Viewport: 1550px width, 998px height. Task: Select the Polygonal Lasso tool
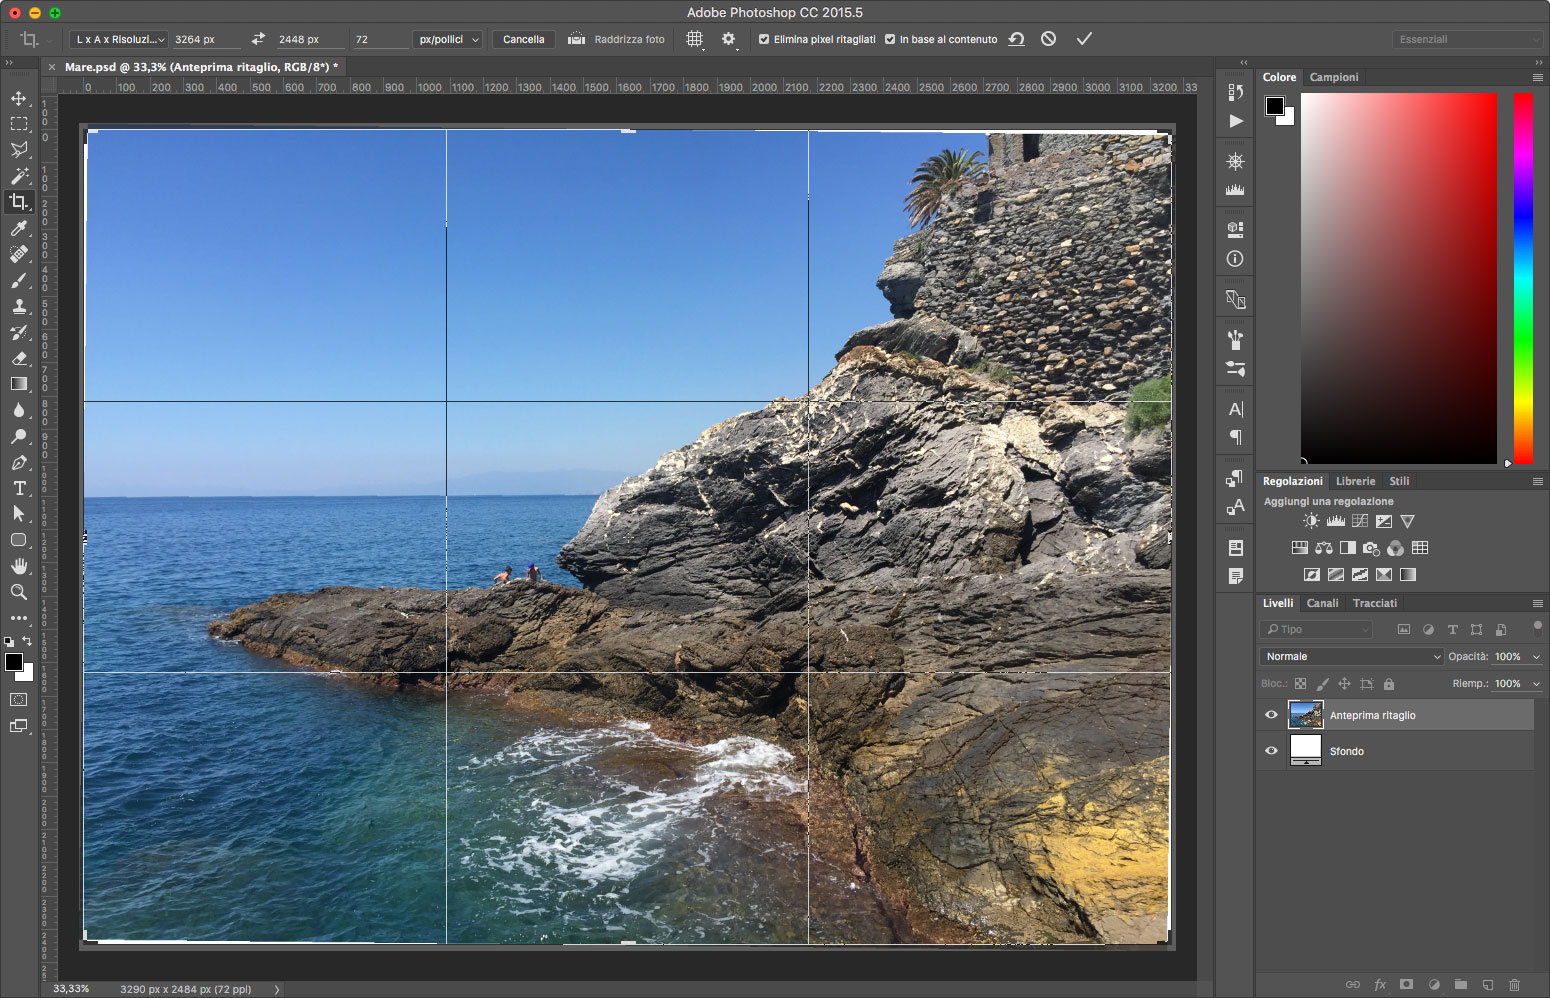[19, 150]
